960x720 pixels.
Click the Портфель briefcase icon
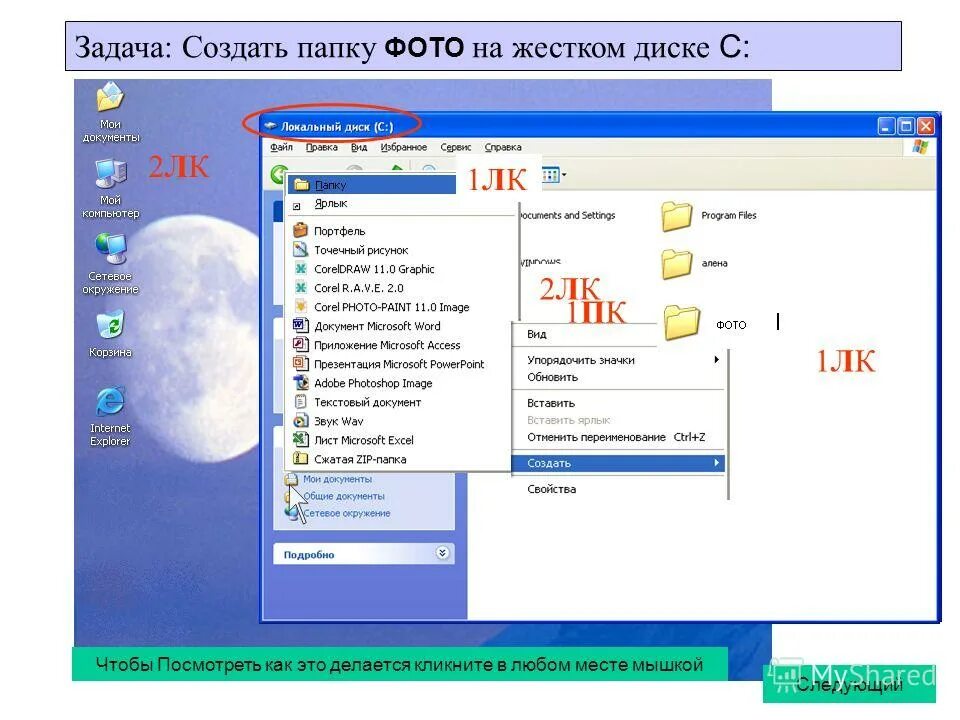[x=301, y=231]
